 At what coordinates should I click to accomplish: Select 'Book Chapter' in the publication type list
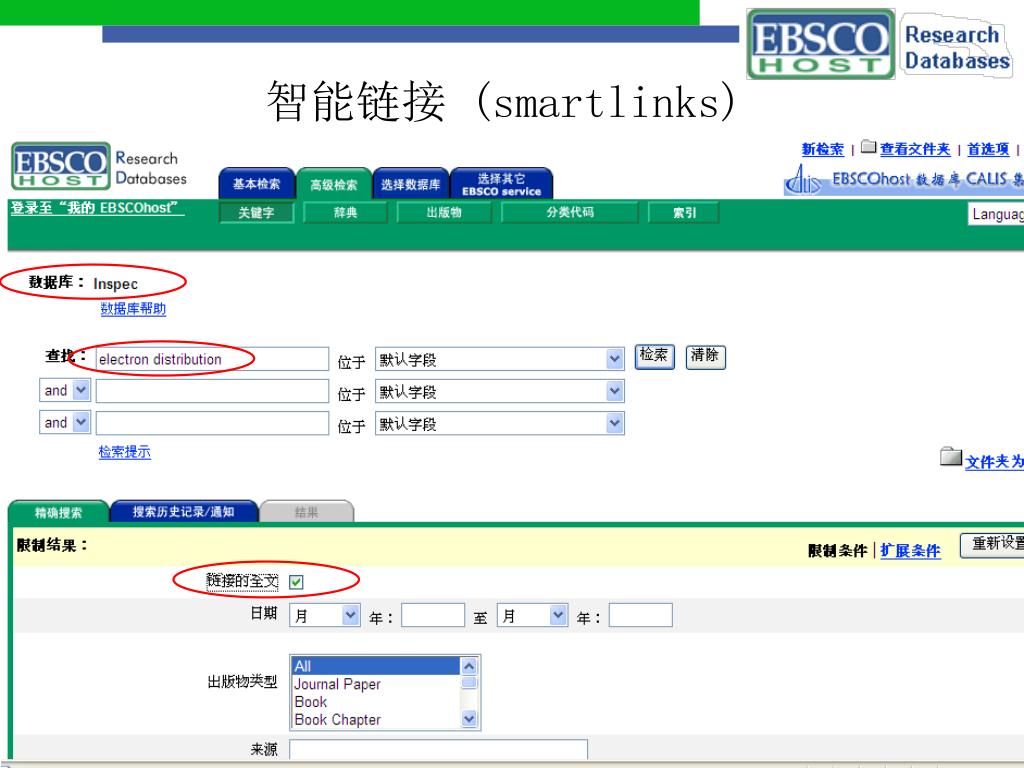click(376, 720)
